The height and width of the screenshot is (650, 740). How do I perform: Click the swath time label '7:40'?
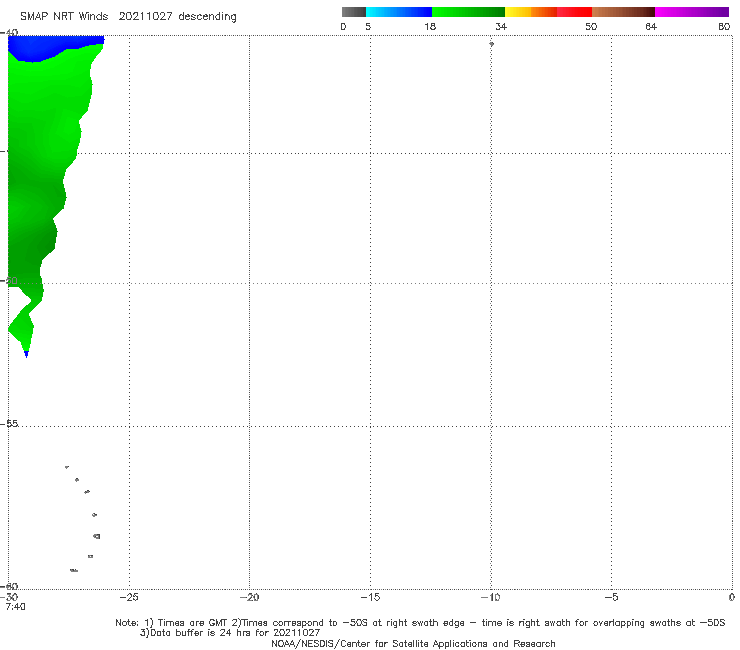[15, 607]
